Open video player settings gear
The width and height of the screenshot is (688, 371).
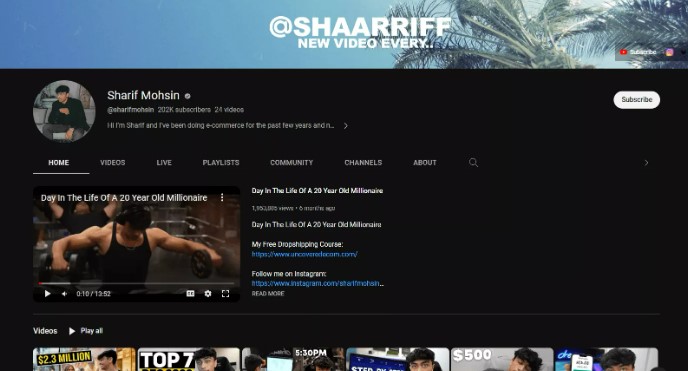(208, 294)
